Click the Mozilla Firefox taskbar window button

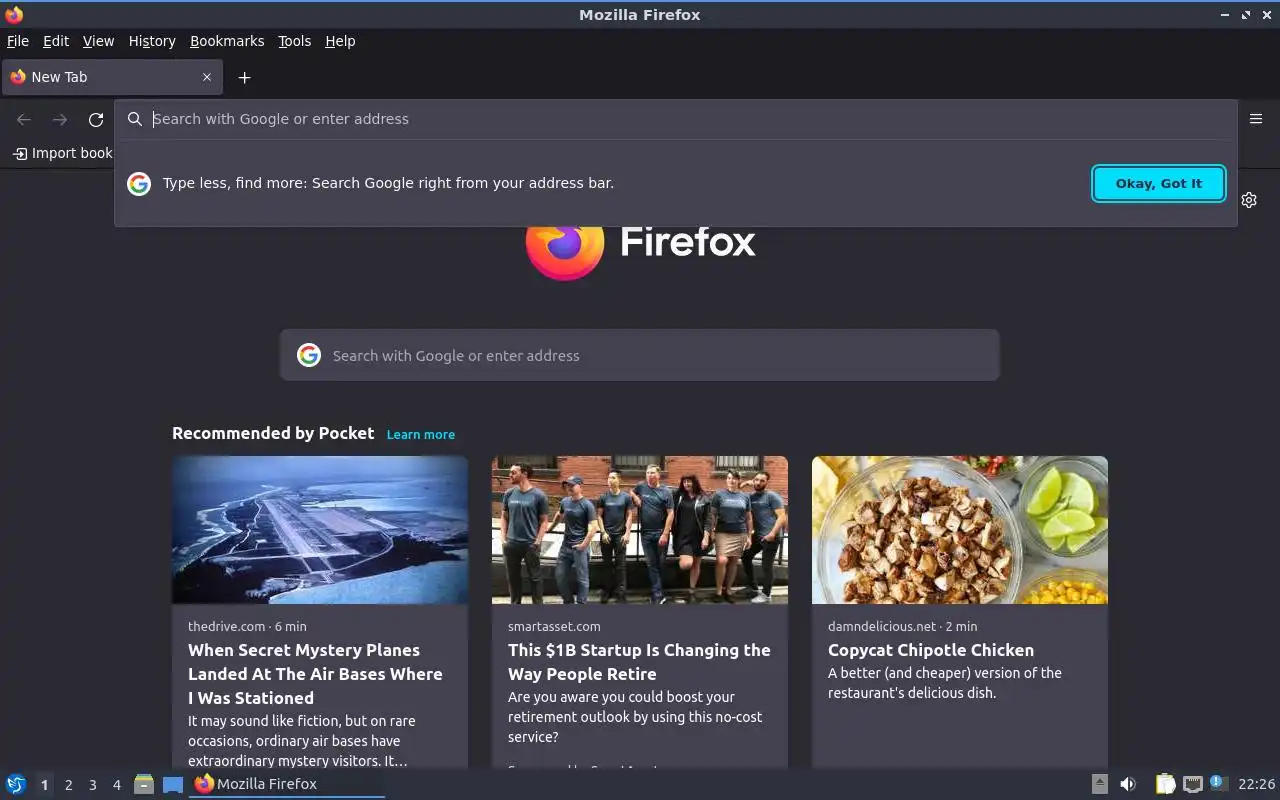coord(287,784)
